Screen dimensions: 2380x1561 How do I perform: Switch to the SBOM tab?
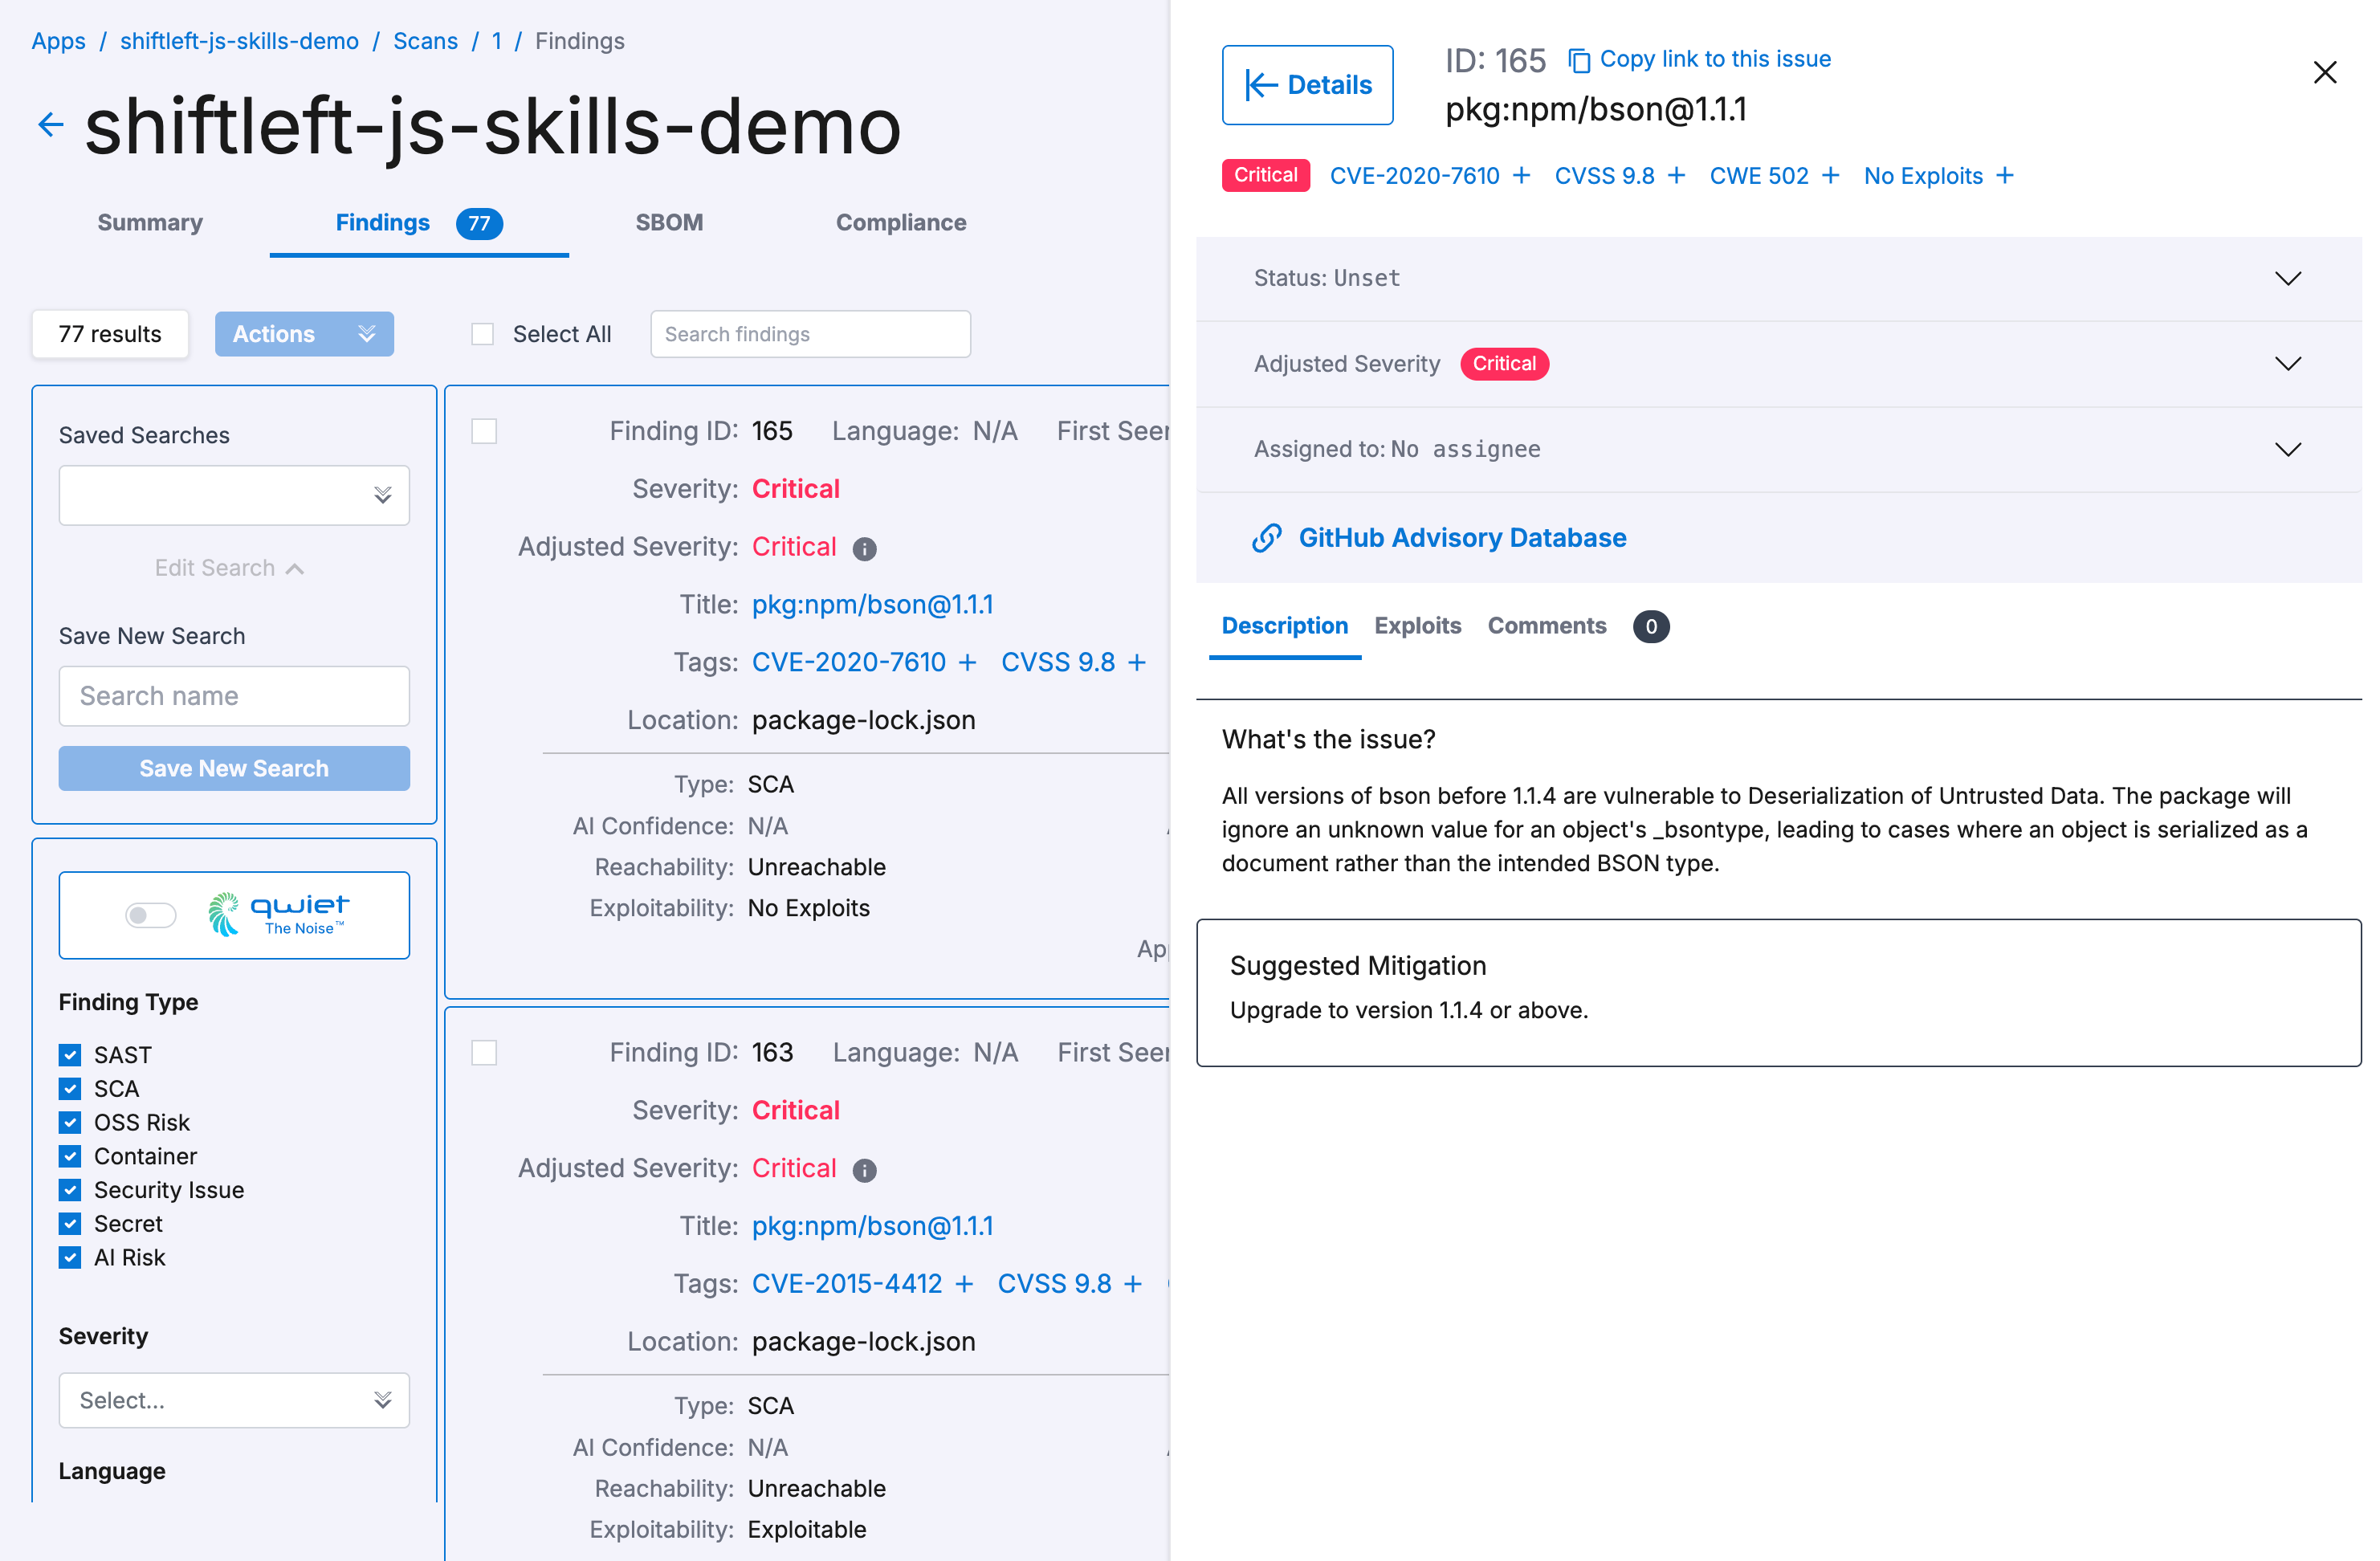coord(669,222)
